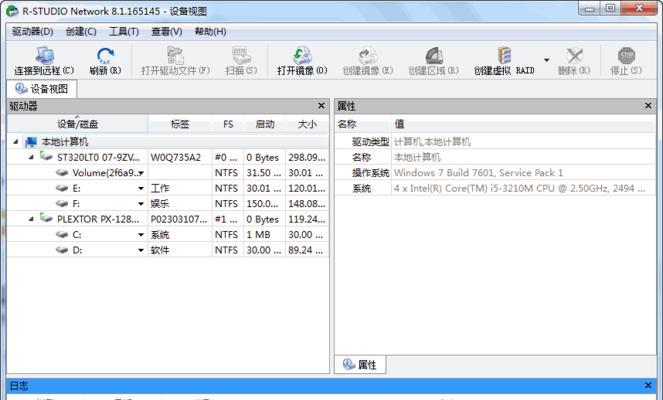Click Windows 7 Build 7601 property value
The height and width of the screenshot is (400, 663).
[478, 173]
